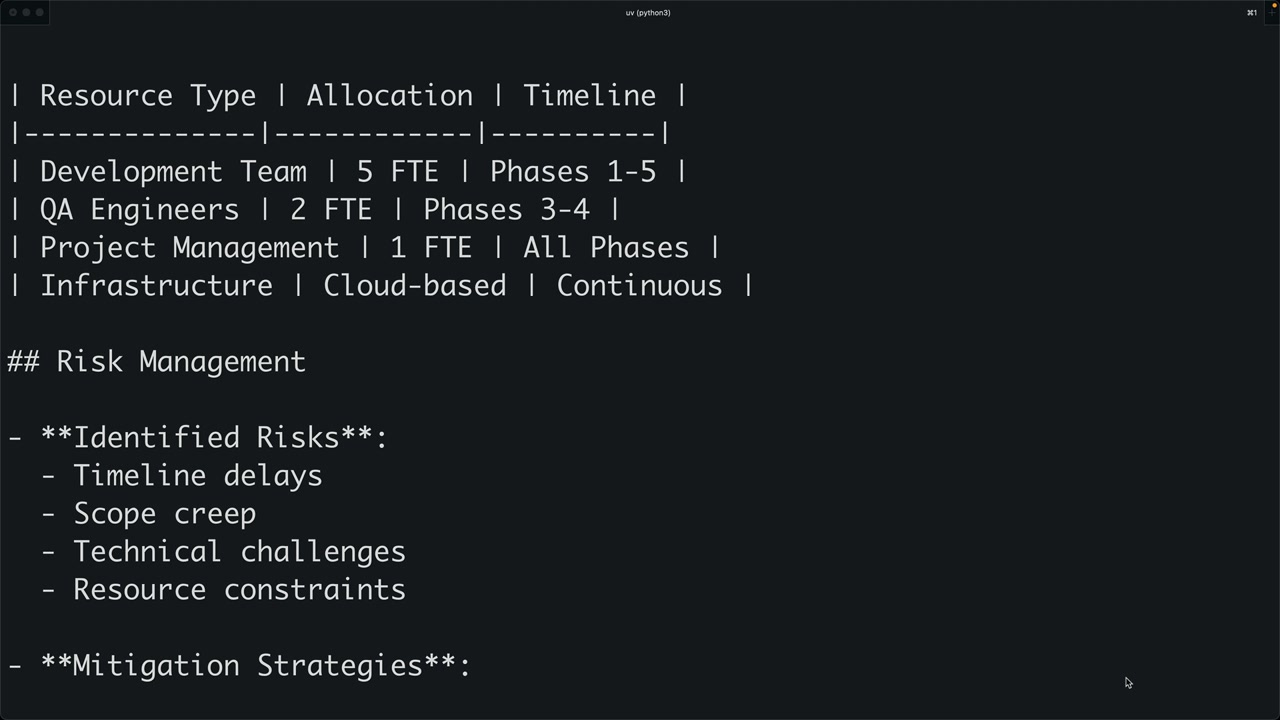Click the "Timeline" column header text

(589, 96)
